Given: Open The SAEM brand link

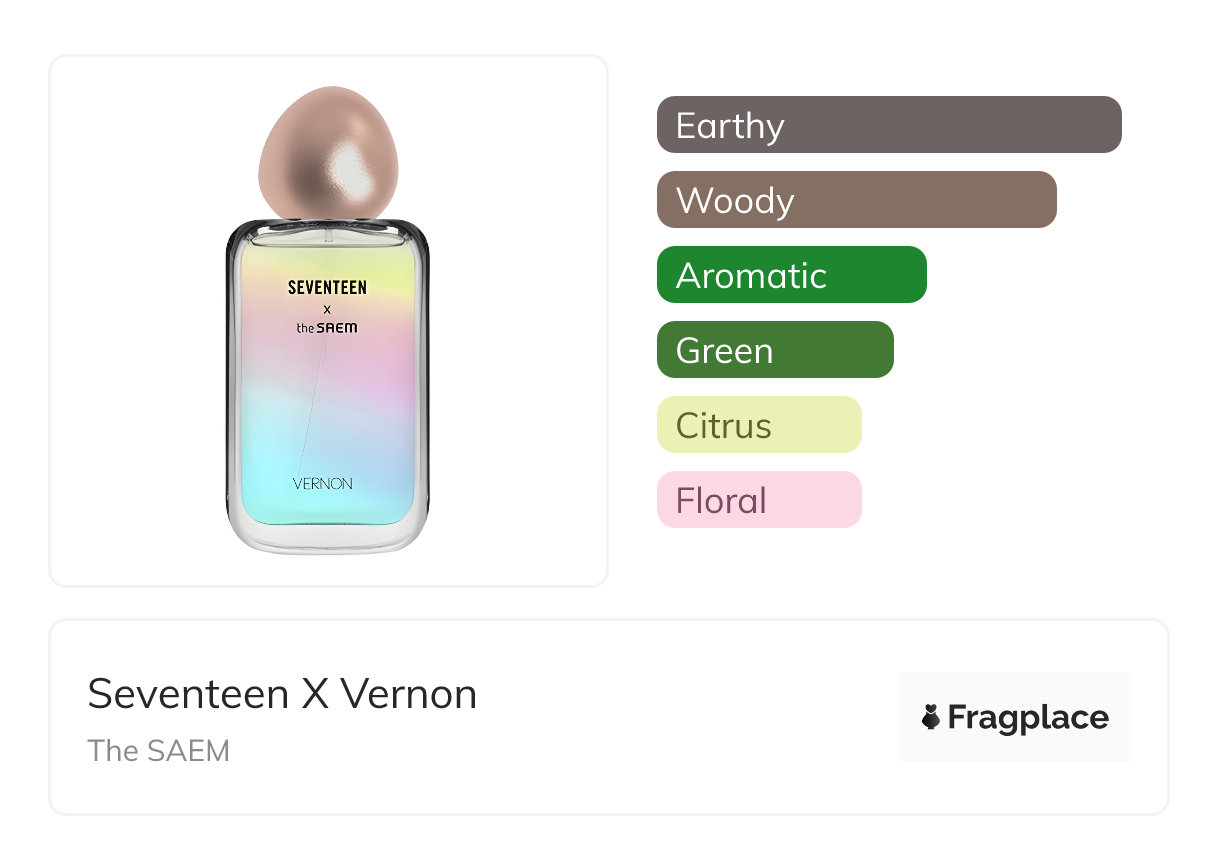Looking at the screenshot, I should [x=158, y=750].
